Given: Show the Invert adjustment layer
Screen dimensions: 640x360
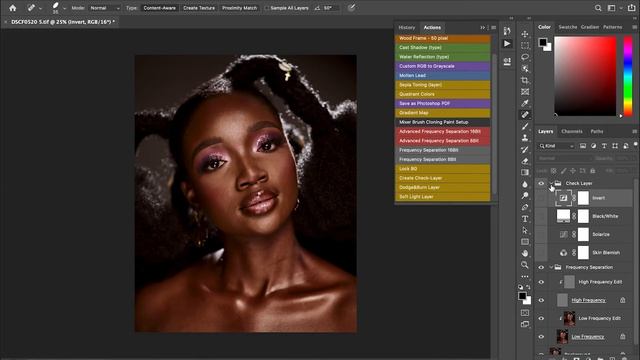Looking at the screenshot, I should [541, 198].
